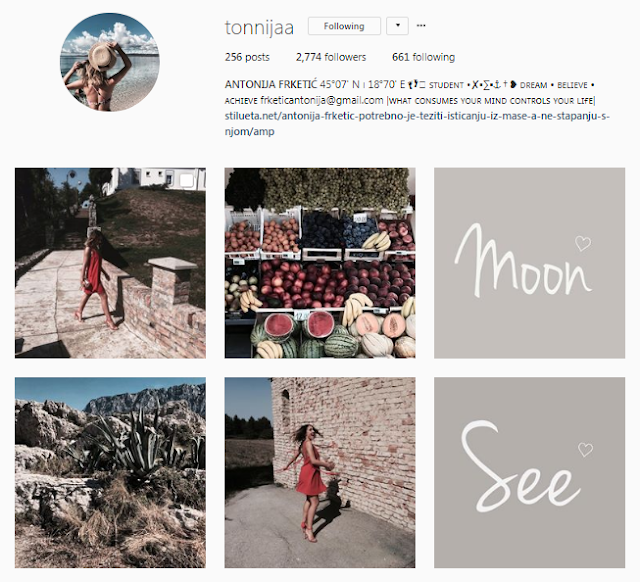View the 2,774 followers list
The image size is (640, 582).
pyautogui.click(x=331, y=57)
